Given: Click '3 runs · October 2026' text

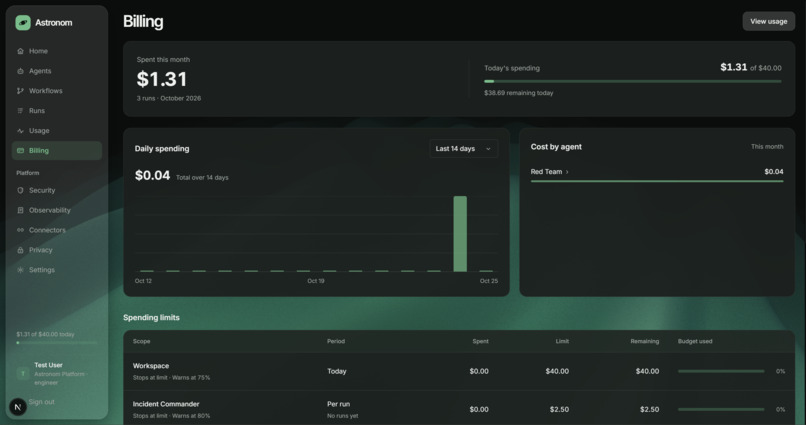Looking at the screenshot, I should [169, 98].
